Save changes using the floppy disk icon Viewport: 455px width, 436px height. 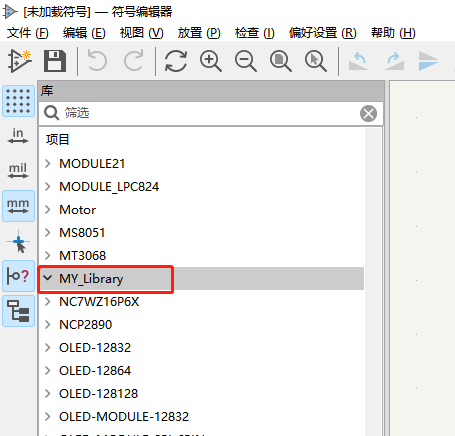click(55, 61)
